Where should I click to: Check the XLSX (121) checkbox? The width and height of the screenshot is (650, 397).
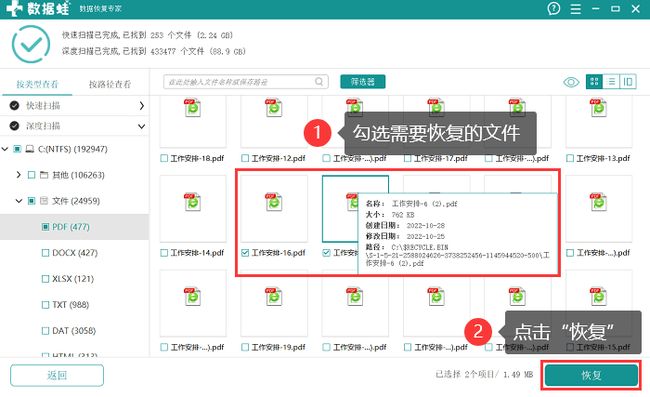coord(46,279)
